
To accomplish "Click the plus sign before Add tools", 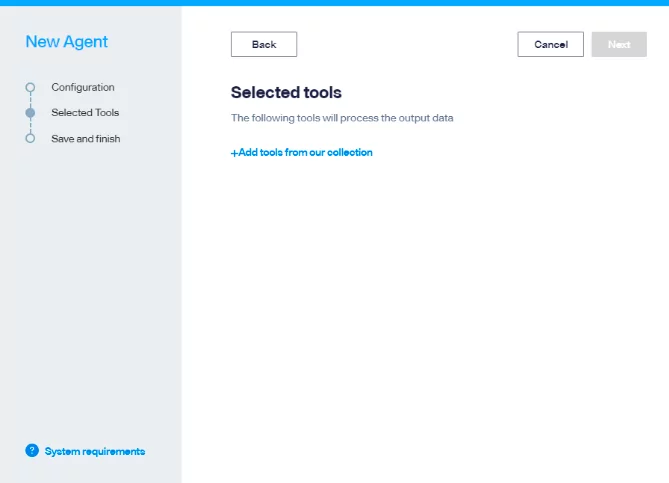I will click(234, 153).
